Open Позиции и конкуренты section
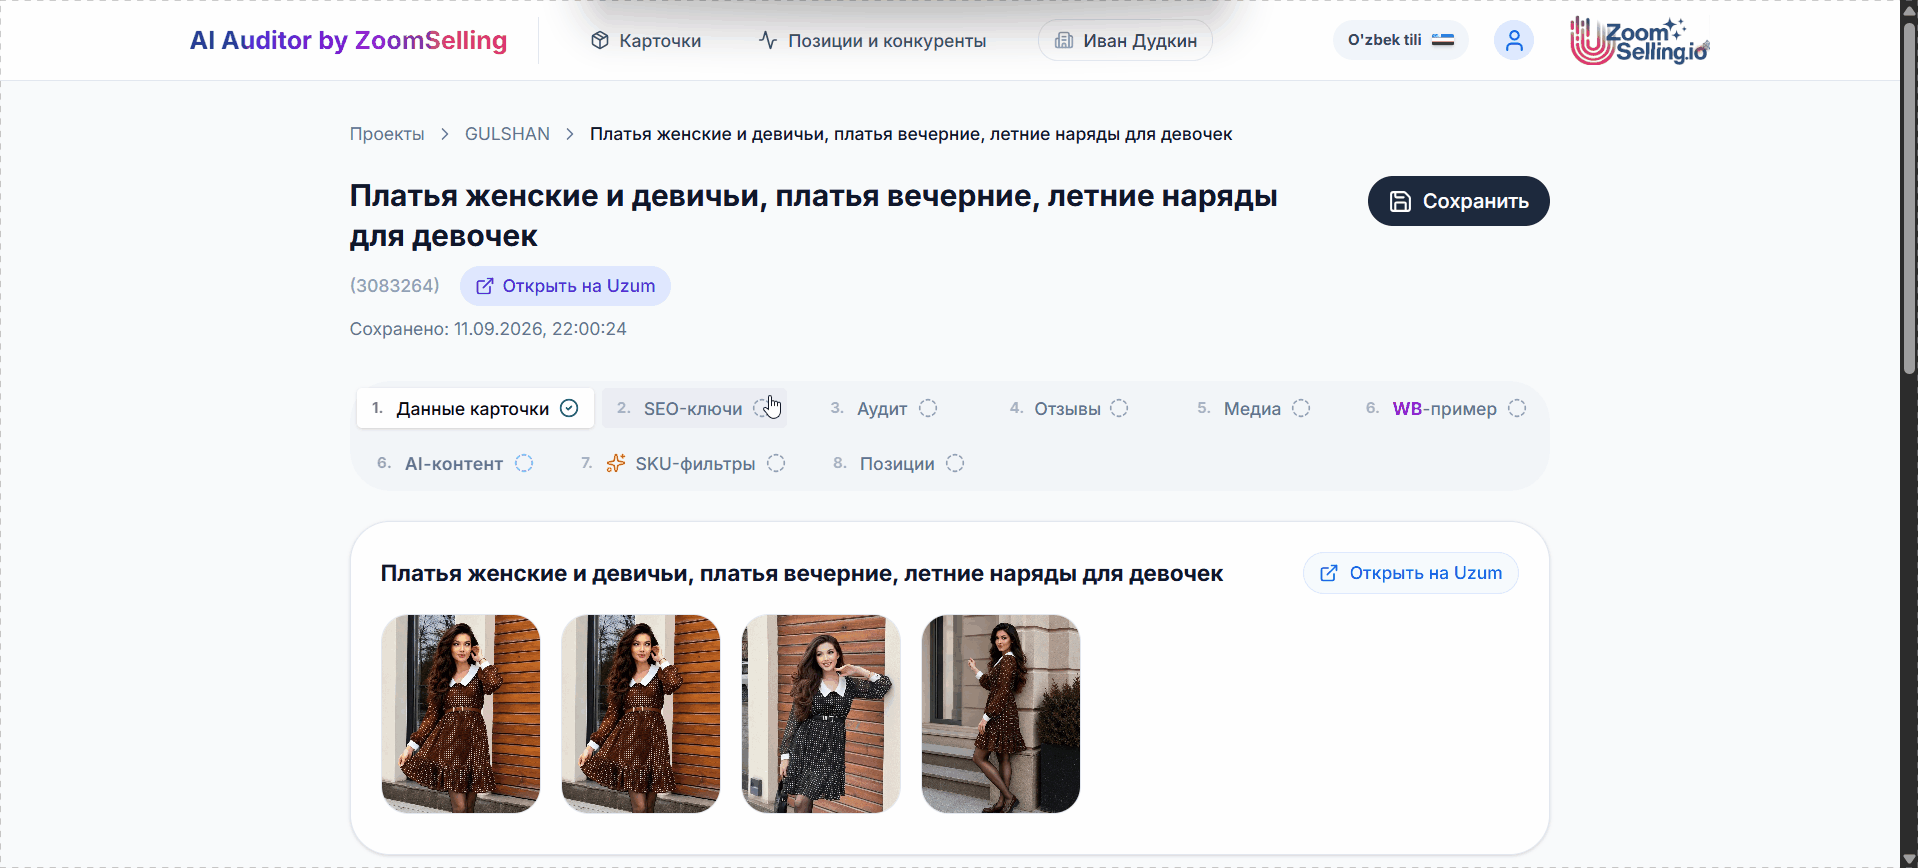 872,41
